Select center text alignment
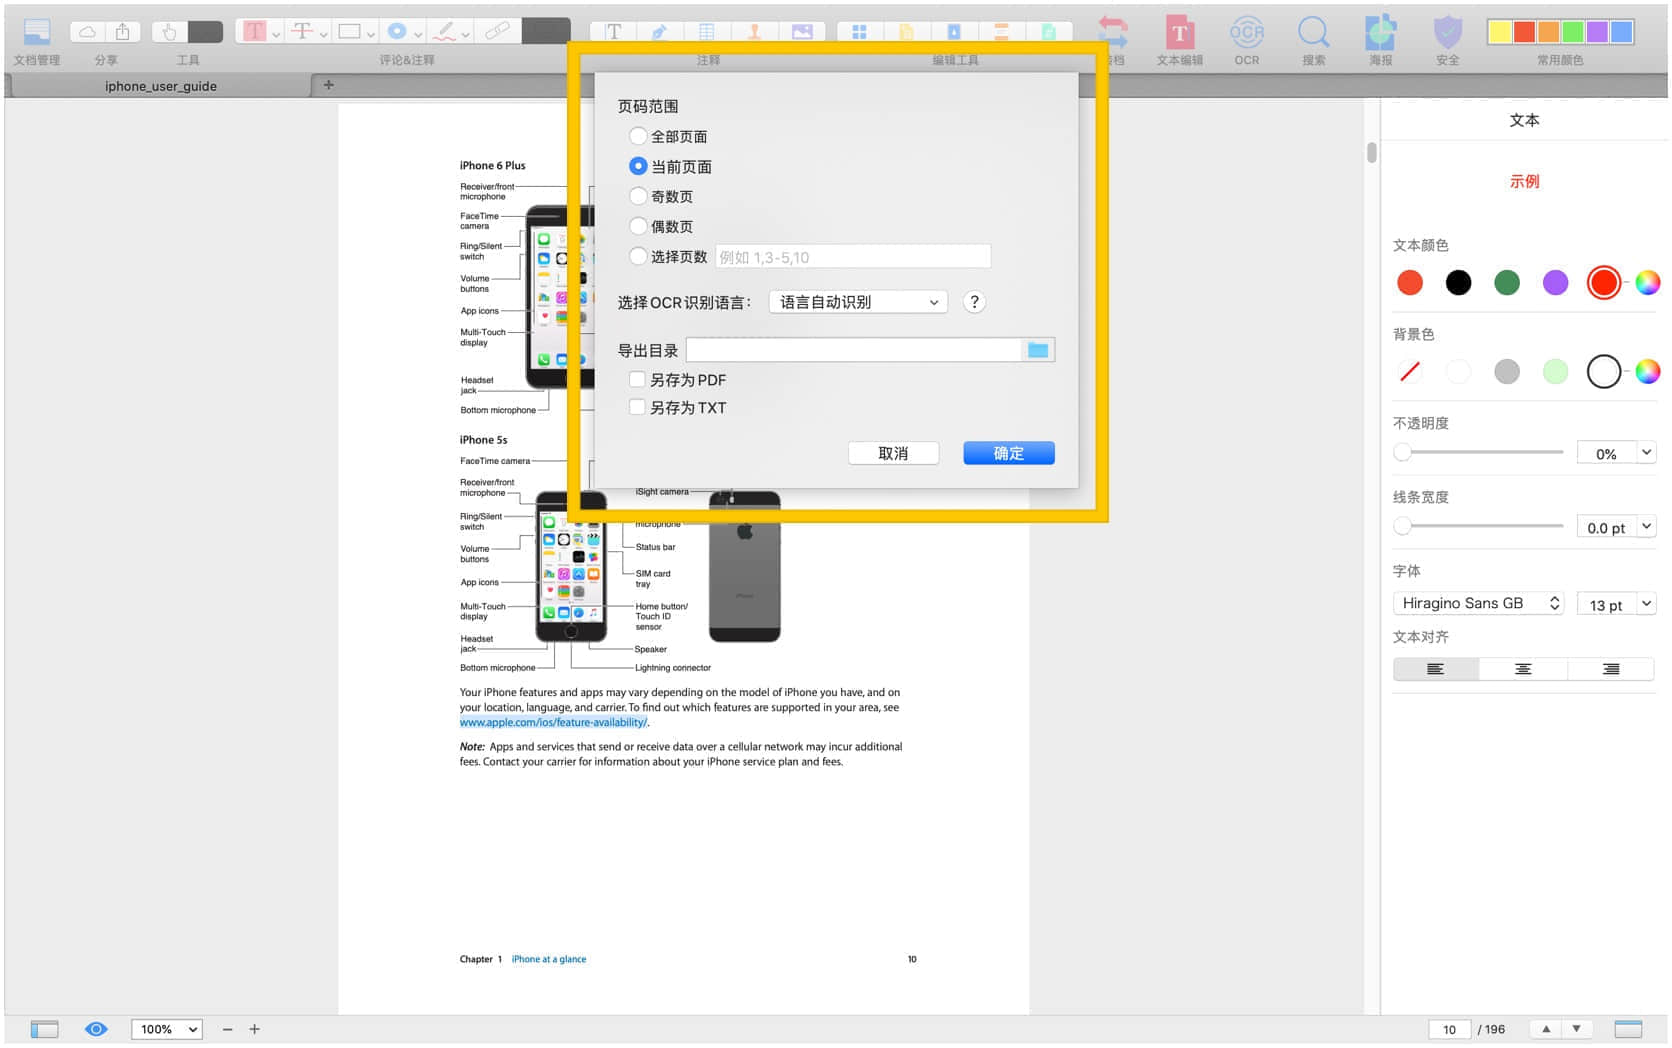This screenshot has width=1672, height=1048. click(1523, 669)
